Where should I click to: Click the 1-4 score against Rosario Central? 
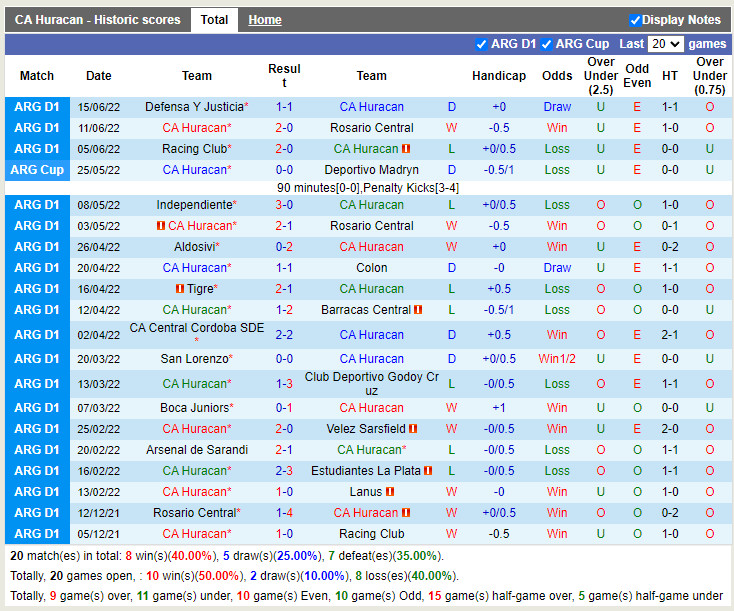(x=284, y=513)
